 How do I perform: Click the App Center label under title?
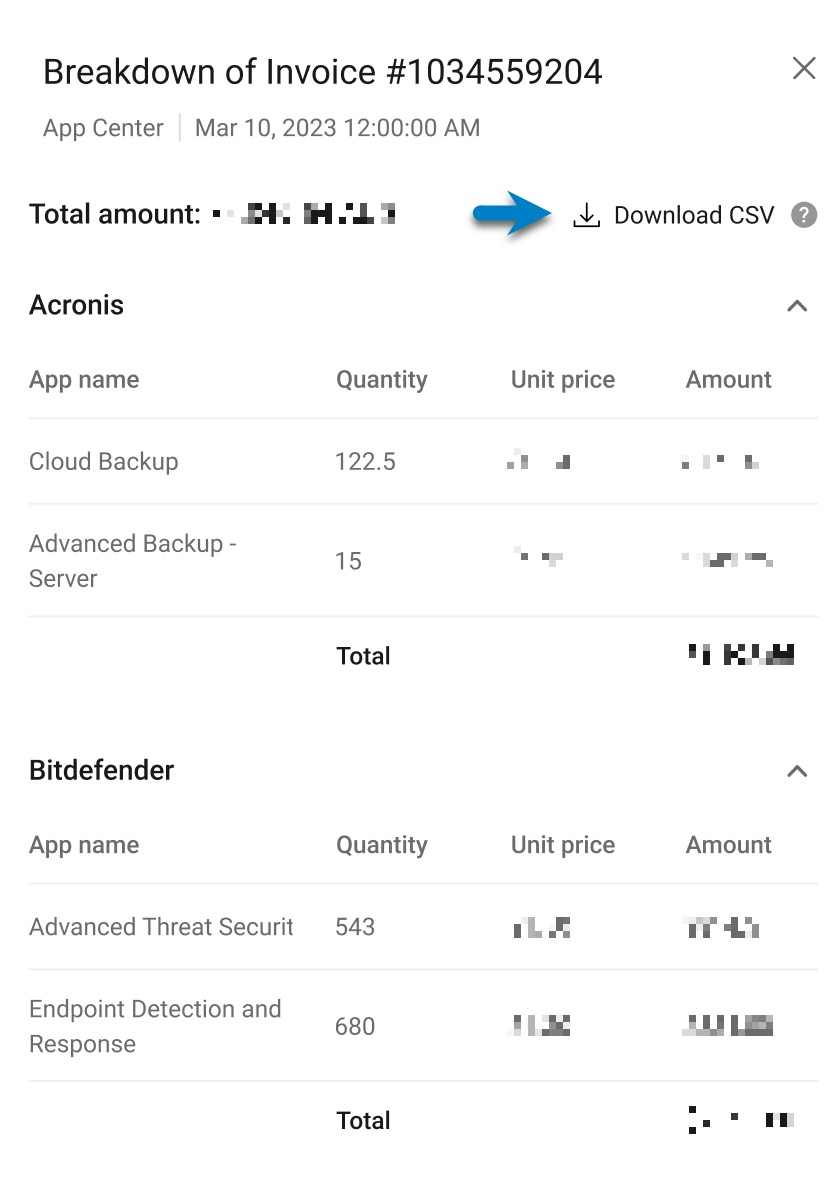103,128
